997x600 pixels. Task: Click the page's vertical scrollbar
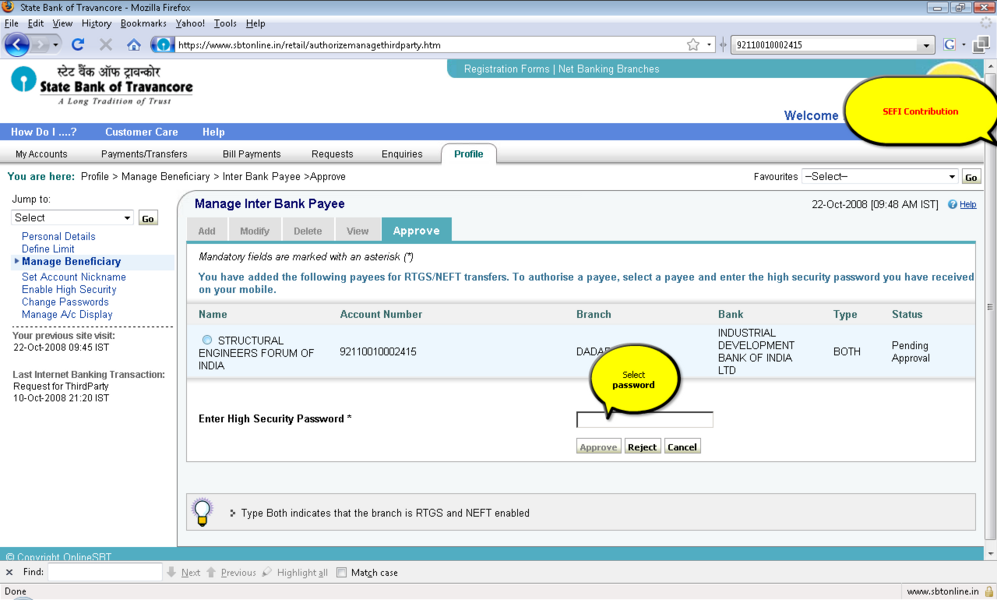pyautogui.click(x=990, y=300)
